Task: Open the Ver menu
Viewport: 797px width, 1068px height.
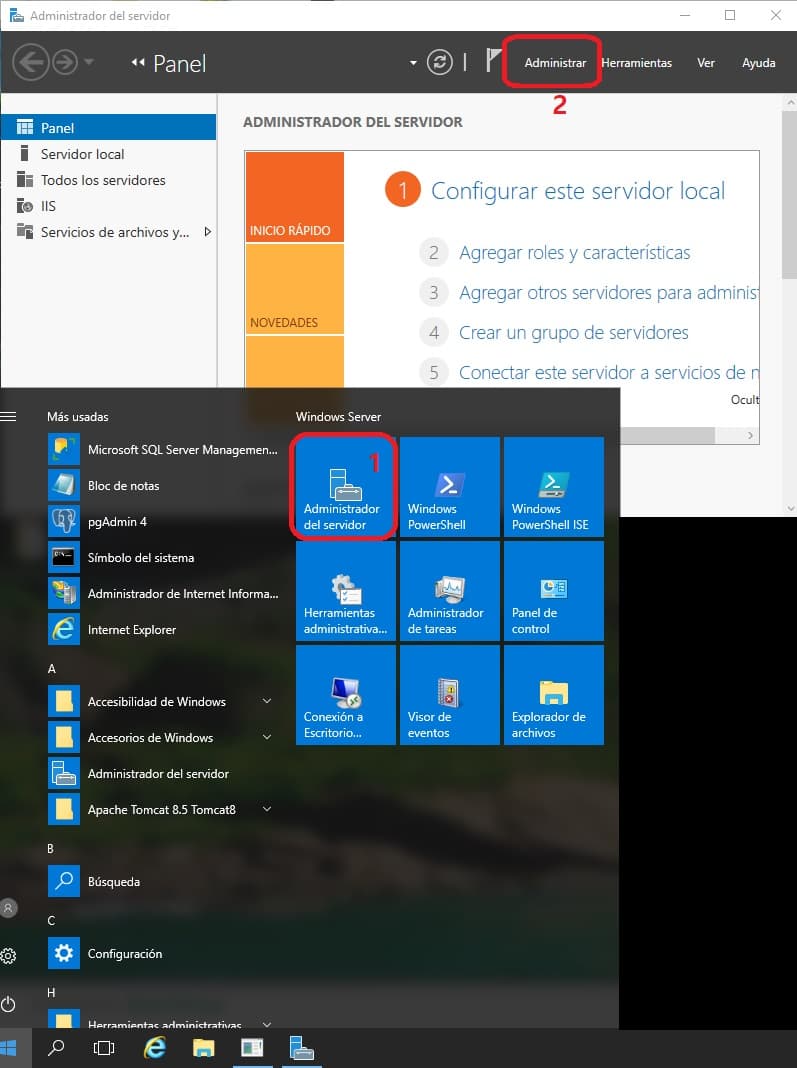Action: tap(706, 63)
